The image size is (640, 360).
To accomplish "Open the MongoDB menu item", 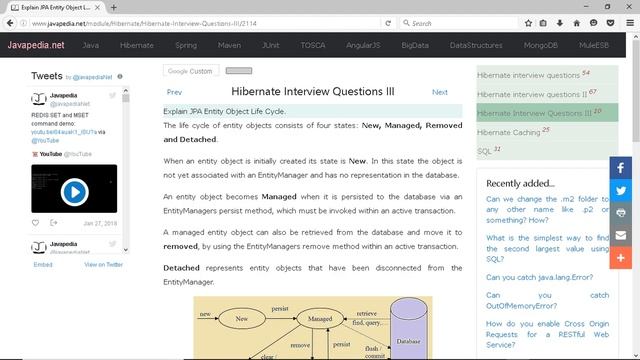I will point(541,45).
